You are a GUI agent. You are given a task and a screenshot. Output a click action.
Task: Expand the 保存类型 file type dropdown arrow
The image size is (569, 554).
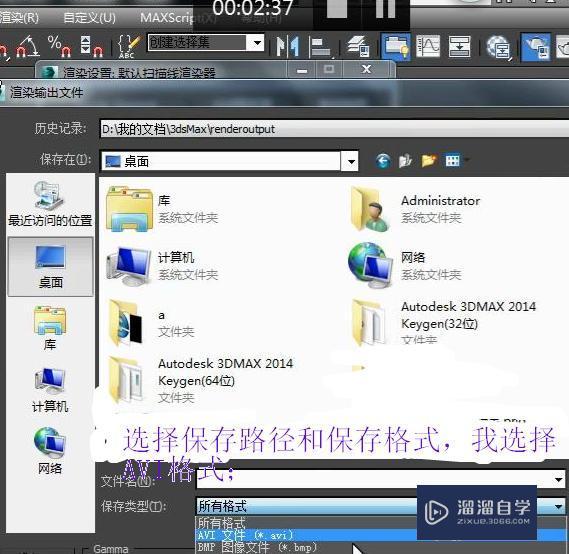tap(558, 506)
